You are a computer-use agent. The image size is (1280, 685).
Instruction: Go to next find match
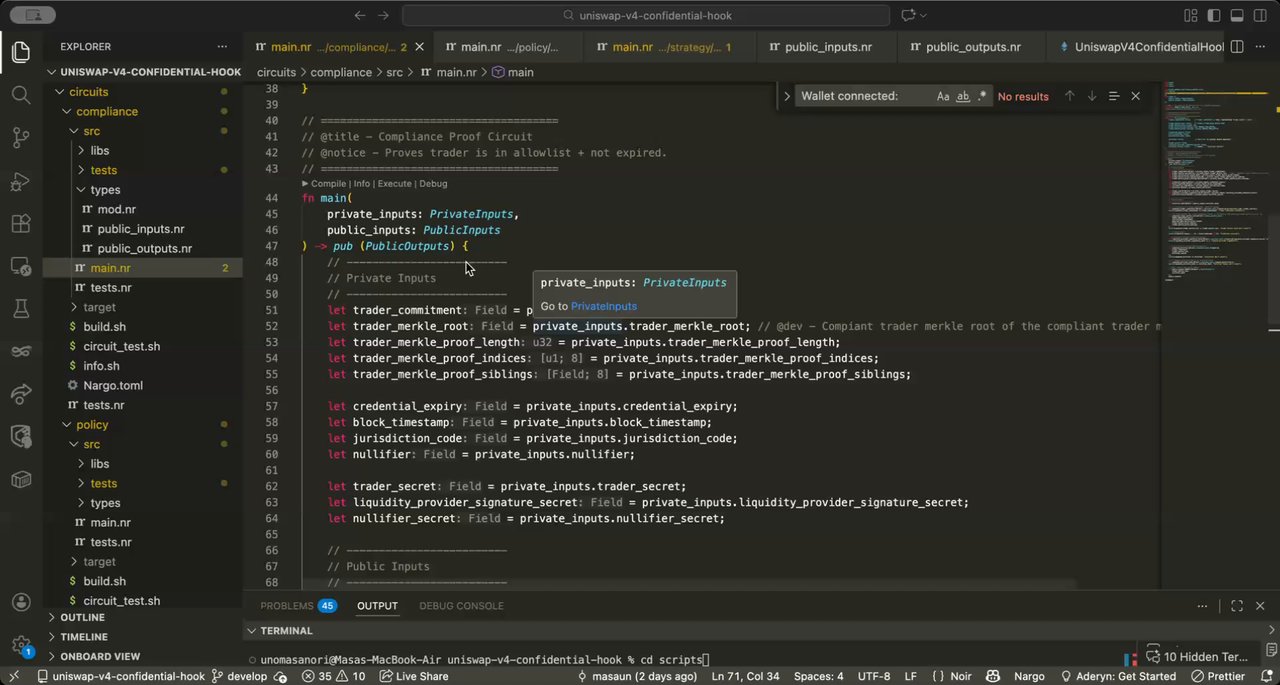pyautogui.click(x=1091, y=96)
